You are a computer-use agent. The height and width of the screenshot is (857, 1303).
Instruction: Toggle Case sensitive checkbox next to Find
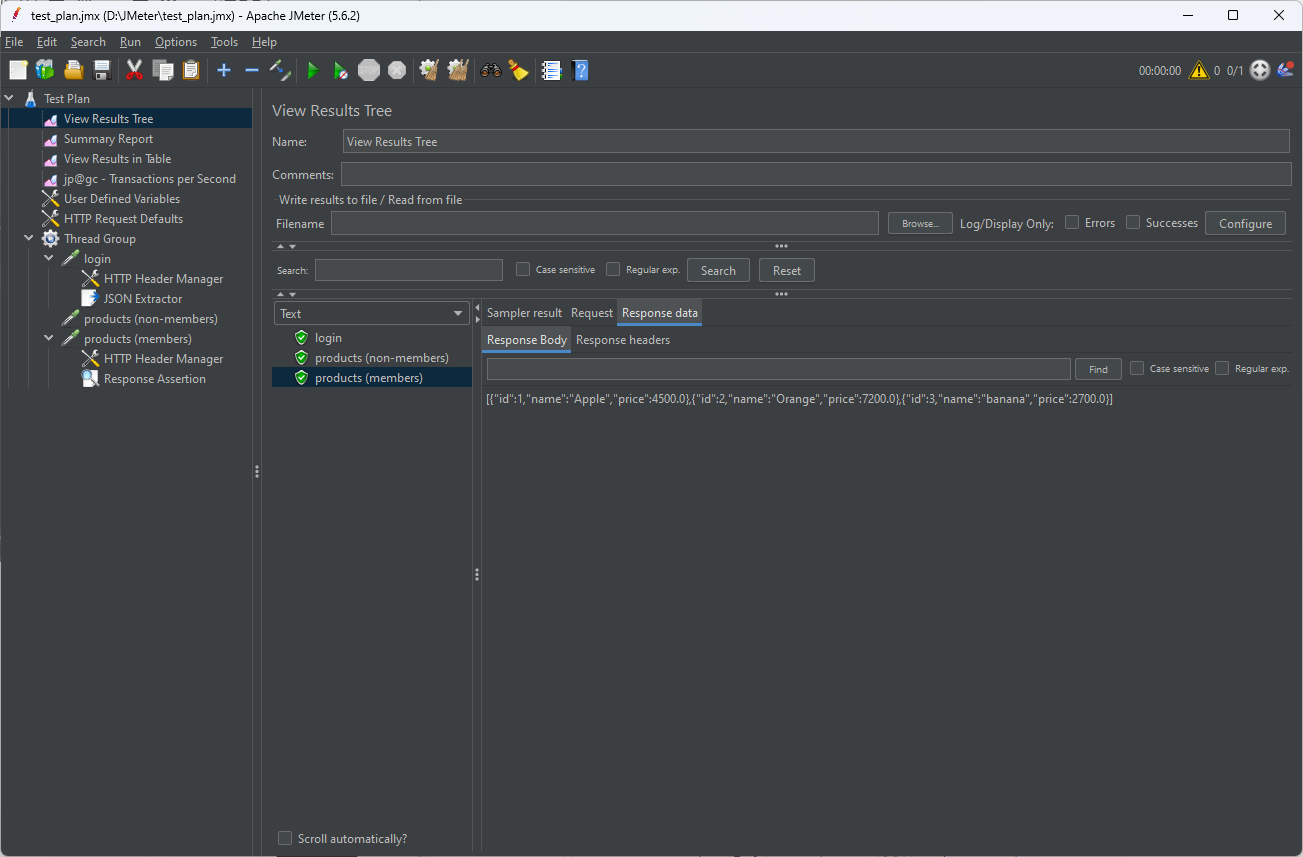coord(1137,369)
